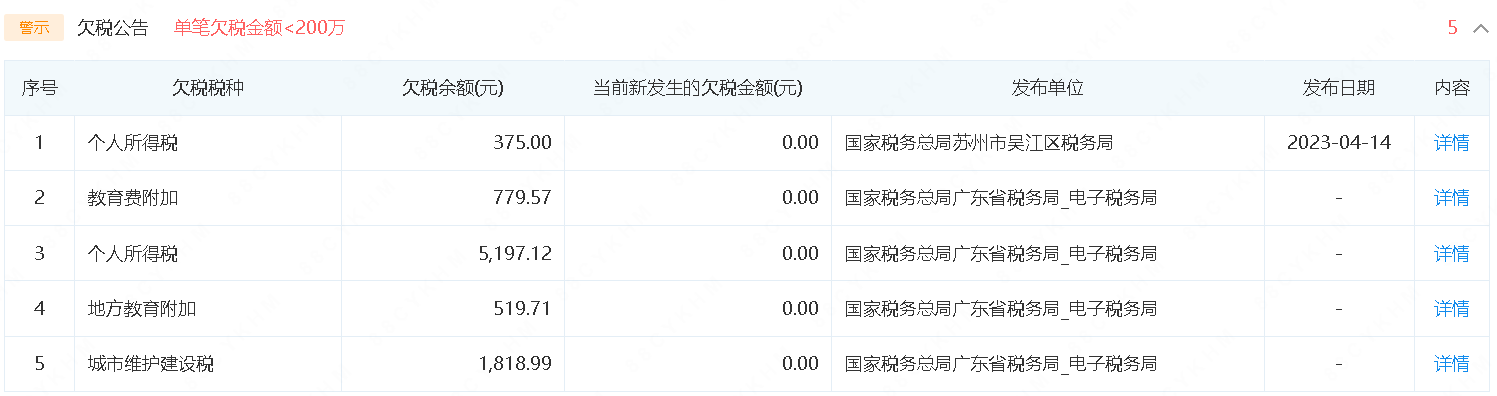Open 详情 for 城市维护建设税 row
This screenshot has height=396, width=1497.
tap(1452, 363)
